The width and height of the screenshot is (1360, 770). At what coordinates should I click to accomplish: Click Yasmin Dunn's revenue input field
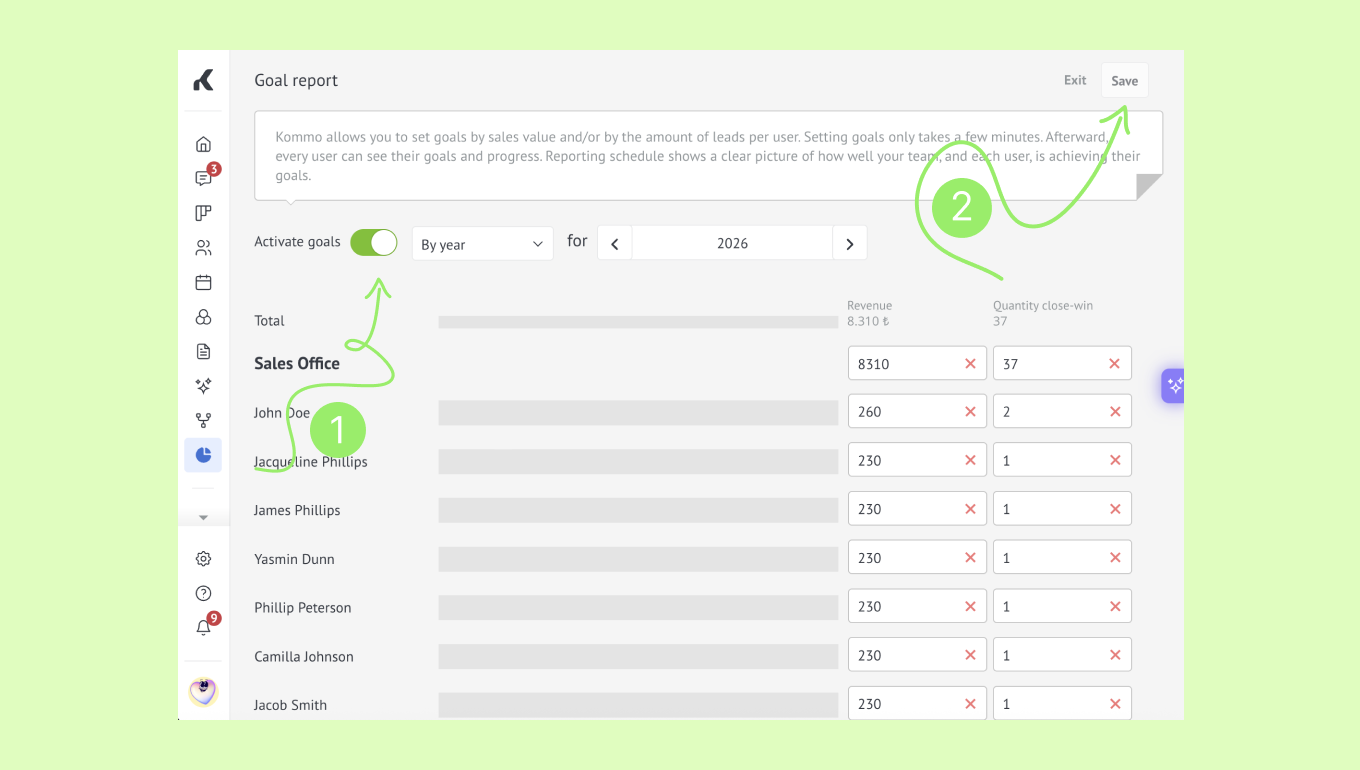917,558
